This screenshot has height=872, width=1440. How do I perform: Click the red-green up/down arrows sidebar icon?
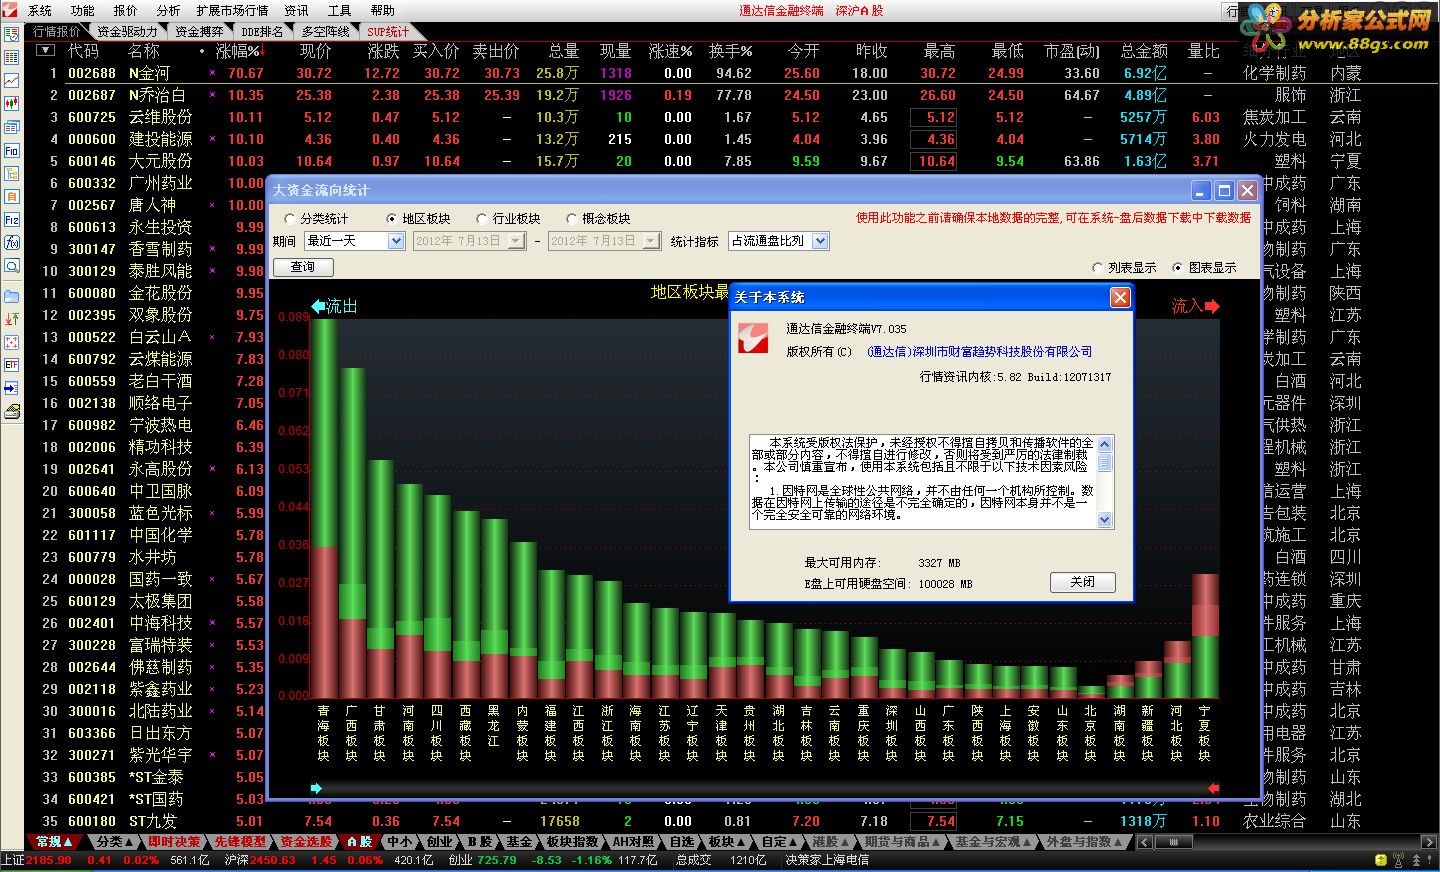[12, 319]
